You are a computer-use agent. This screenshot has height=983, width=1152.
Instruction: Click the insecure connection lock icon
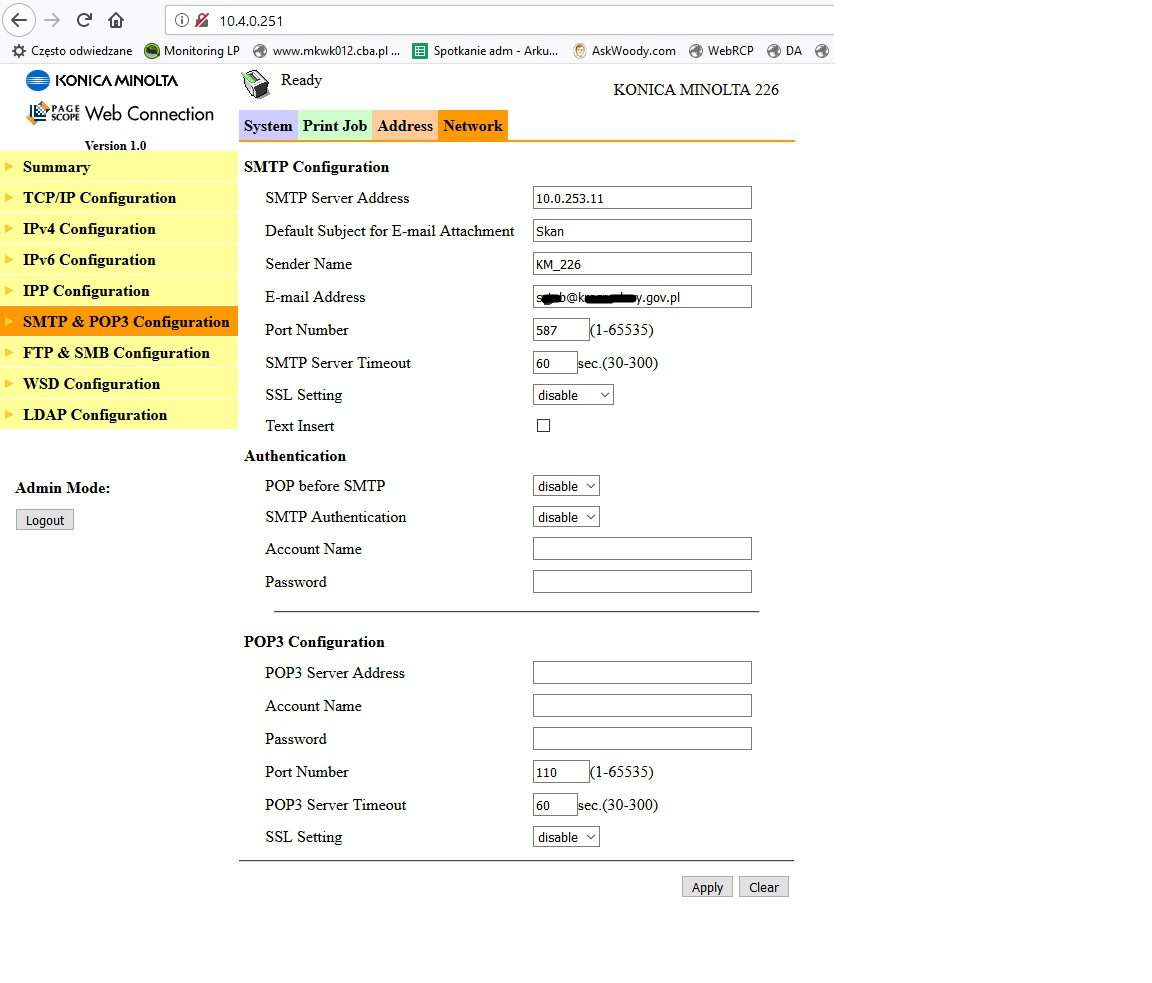(x=202, y=21)
